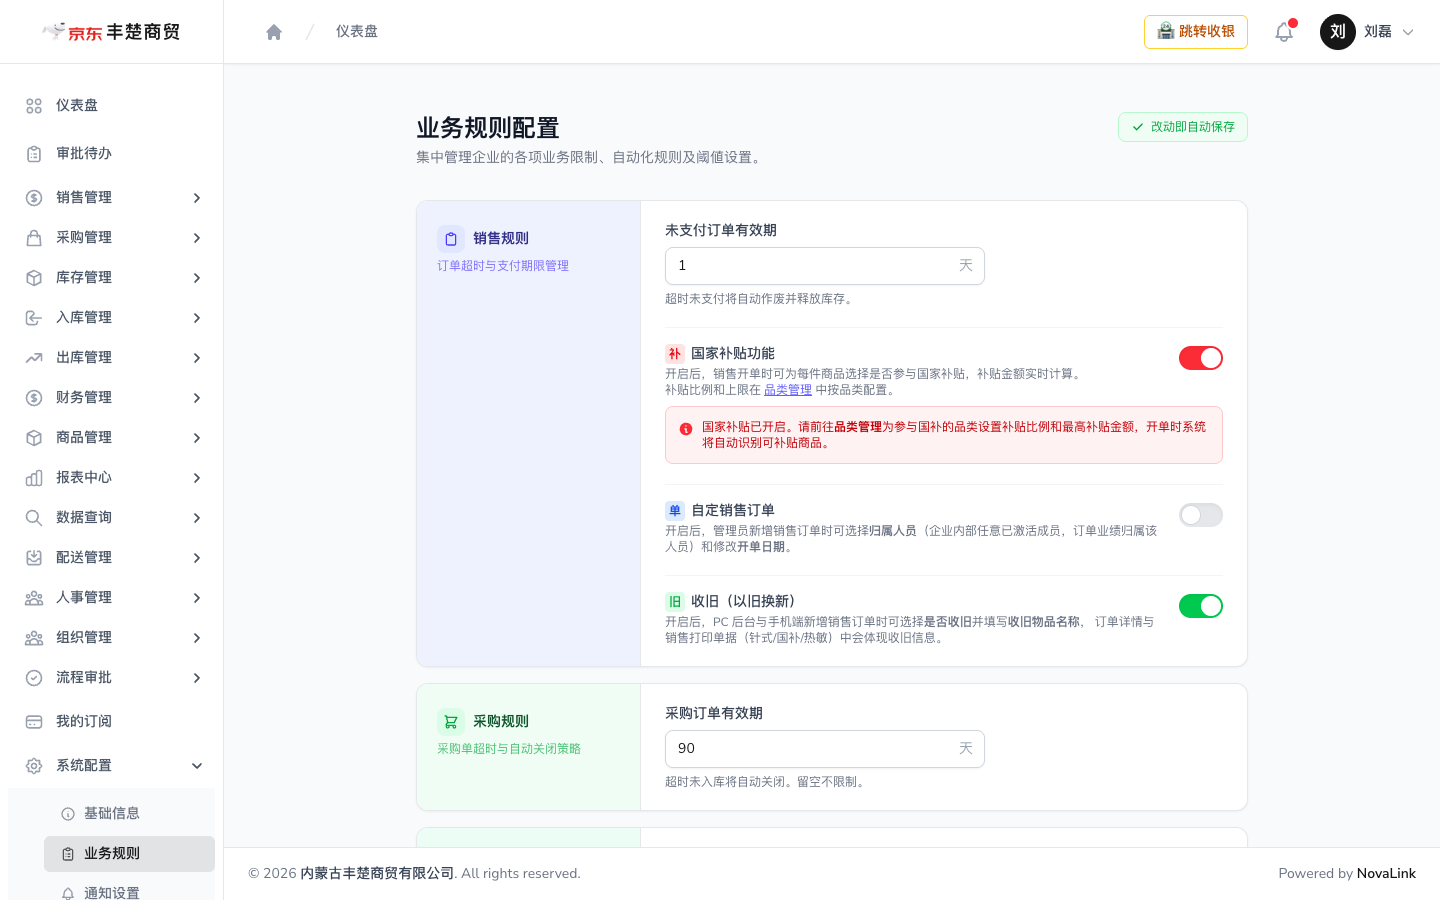Expand the 财务管理 chevron
Screen dimensions: 1440x900
[x=197, y=398]
